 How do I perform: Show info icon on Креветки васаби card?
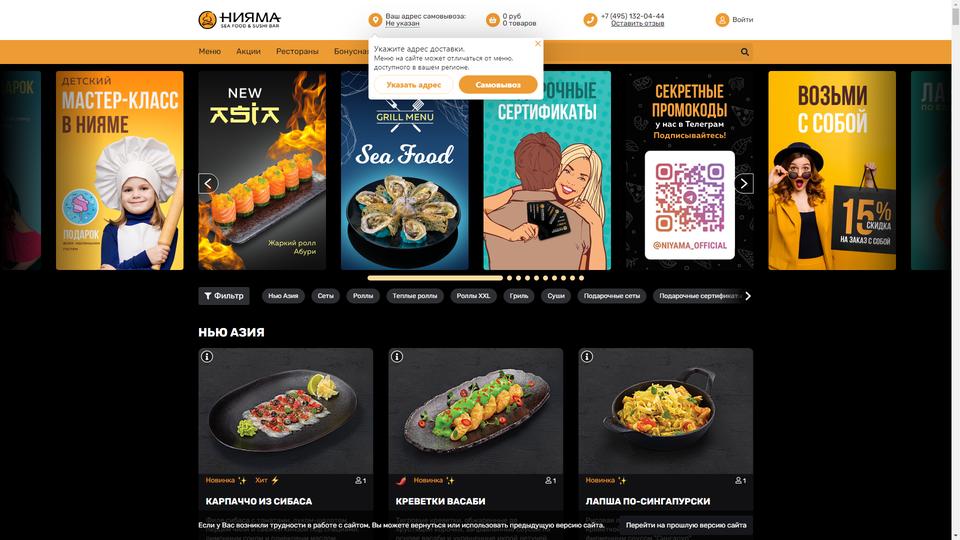click(397, 356)
